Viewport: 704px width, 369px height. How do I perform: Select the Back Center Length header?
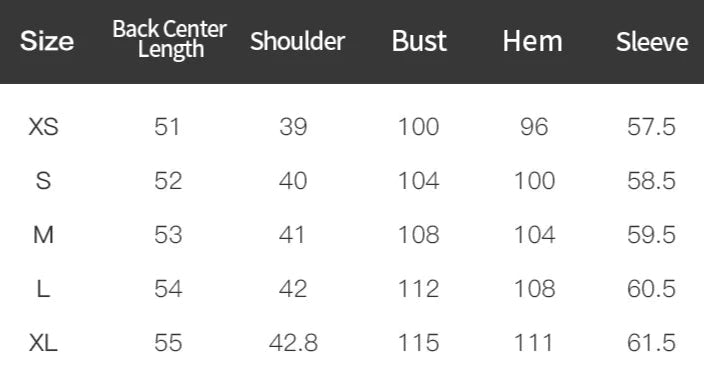tap(170, 39)
